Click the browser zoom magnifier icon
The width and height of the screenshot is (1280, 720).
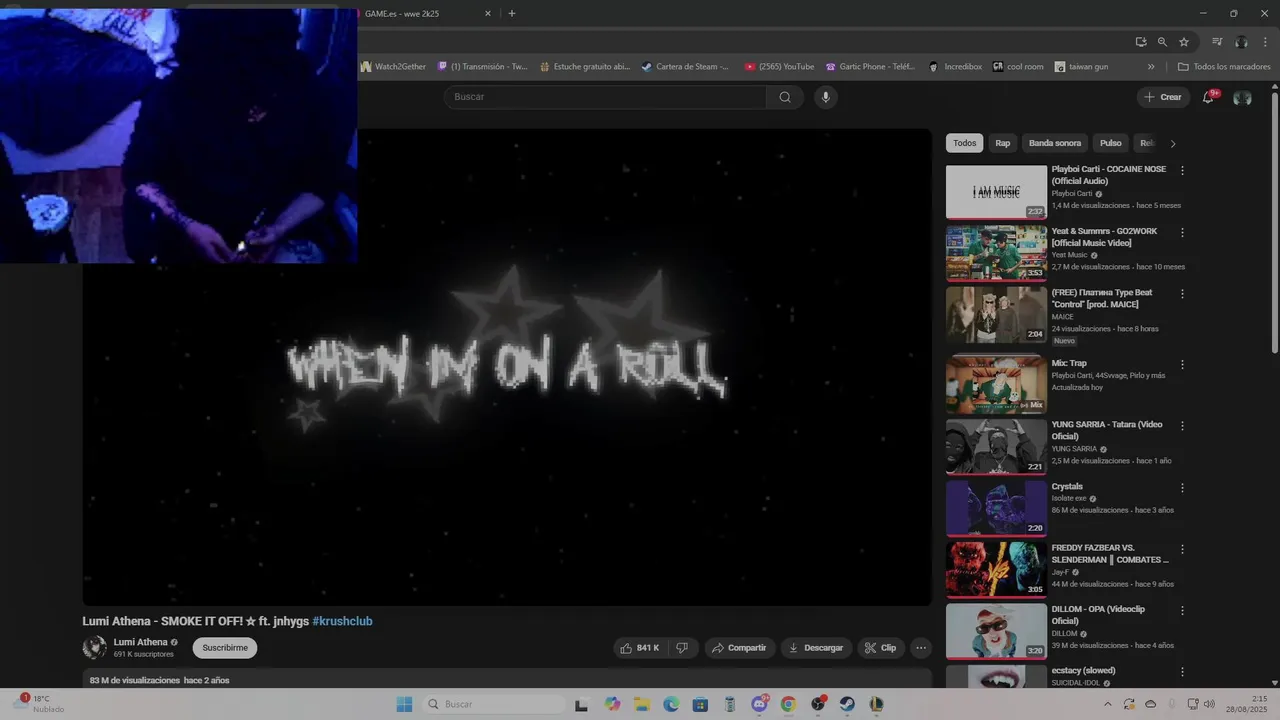tap(1162, 42)
